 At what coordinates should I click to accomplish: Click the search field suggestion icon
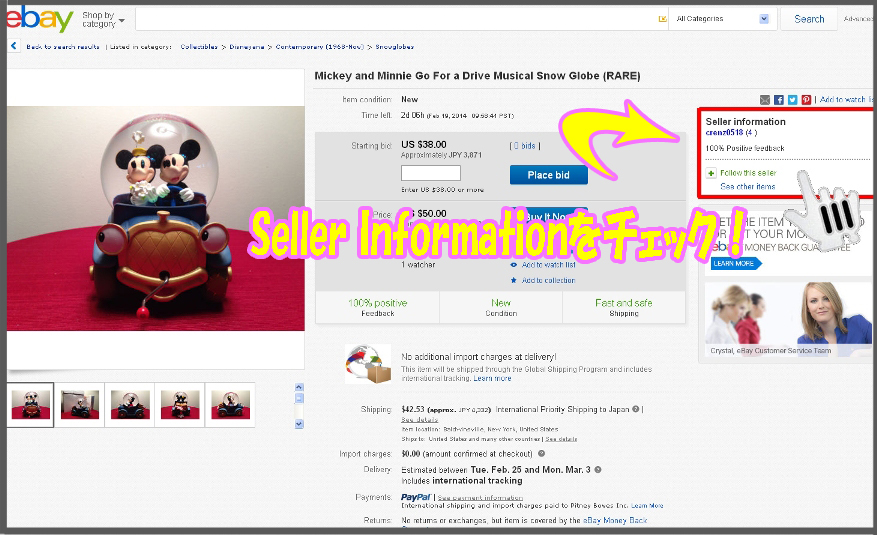pyautogui.click(x=663, y=19)
